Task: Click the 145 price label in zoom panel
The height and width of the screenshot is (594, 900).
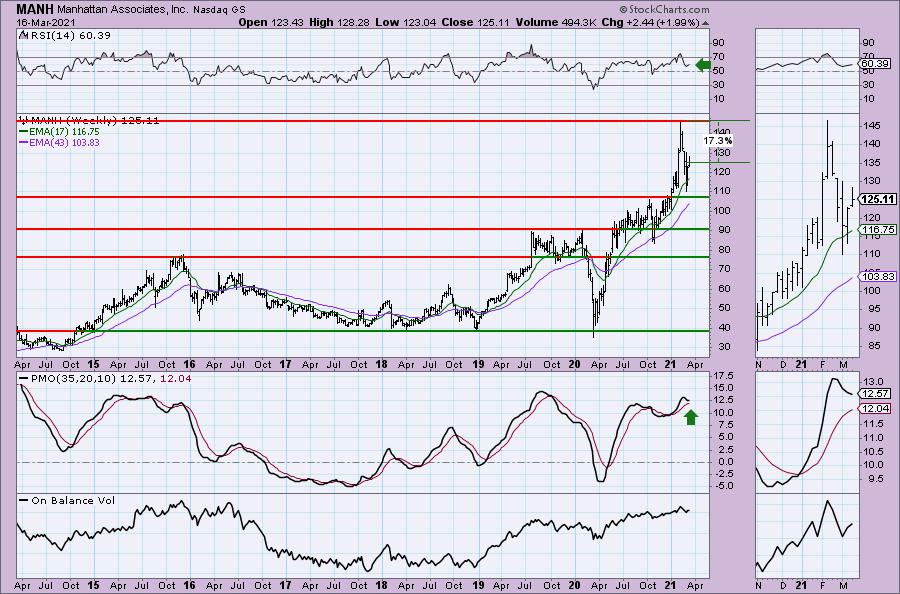Action: coord(872,126)
